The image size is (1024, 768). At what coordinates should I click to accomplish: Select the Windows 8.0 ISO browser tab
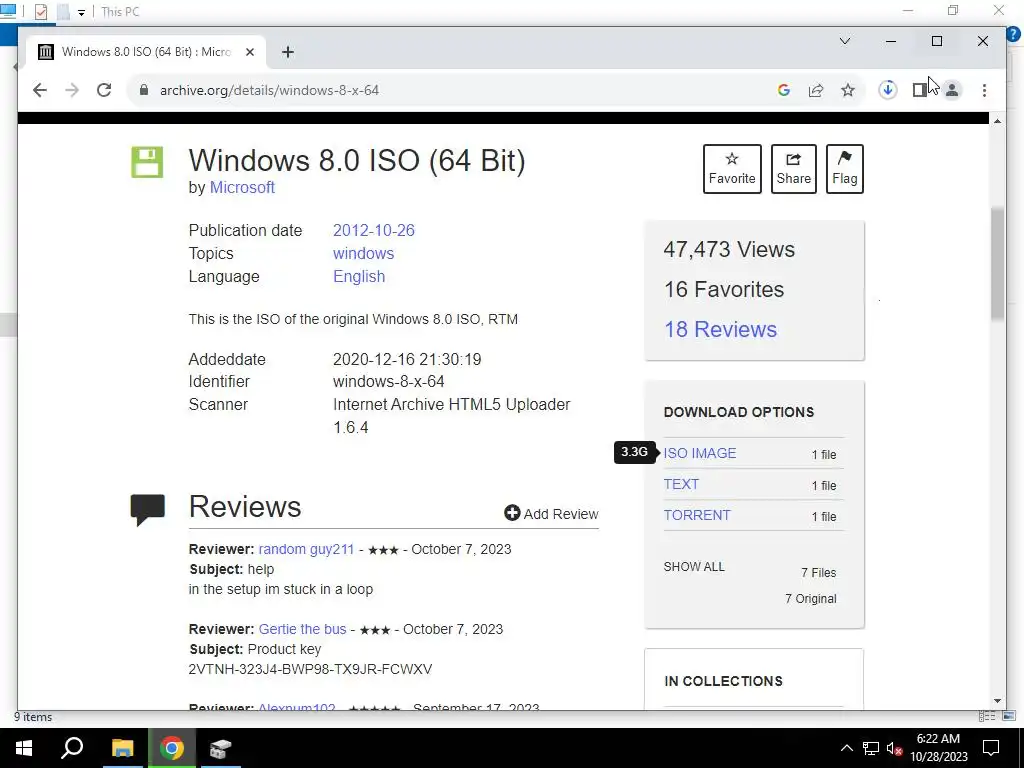point(145,52)
